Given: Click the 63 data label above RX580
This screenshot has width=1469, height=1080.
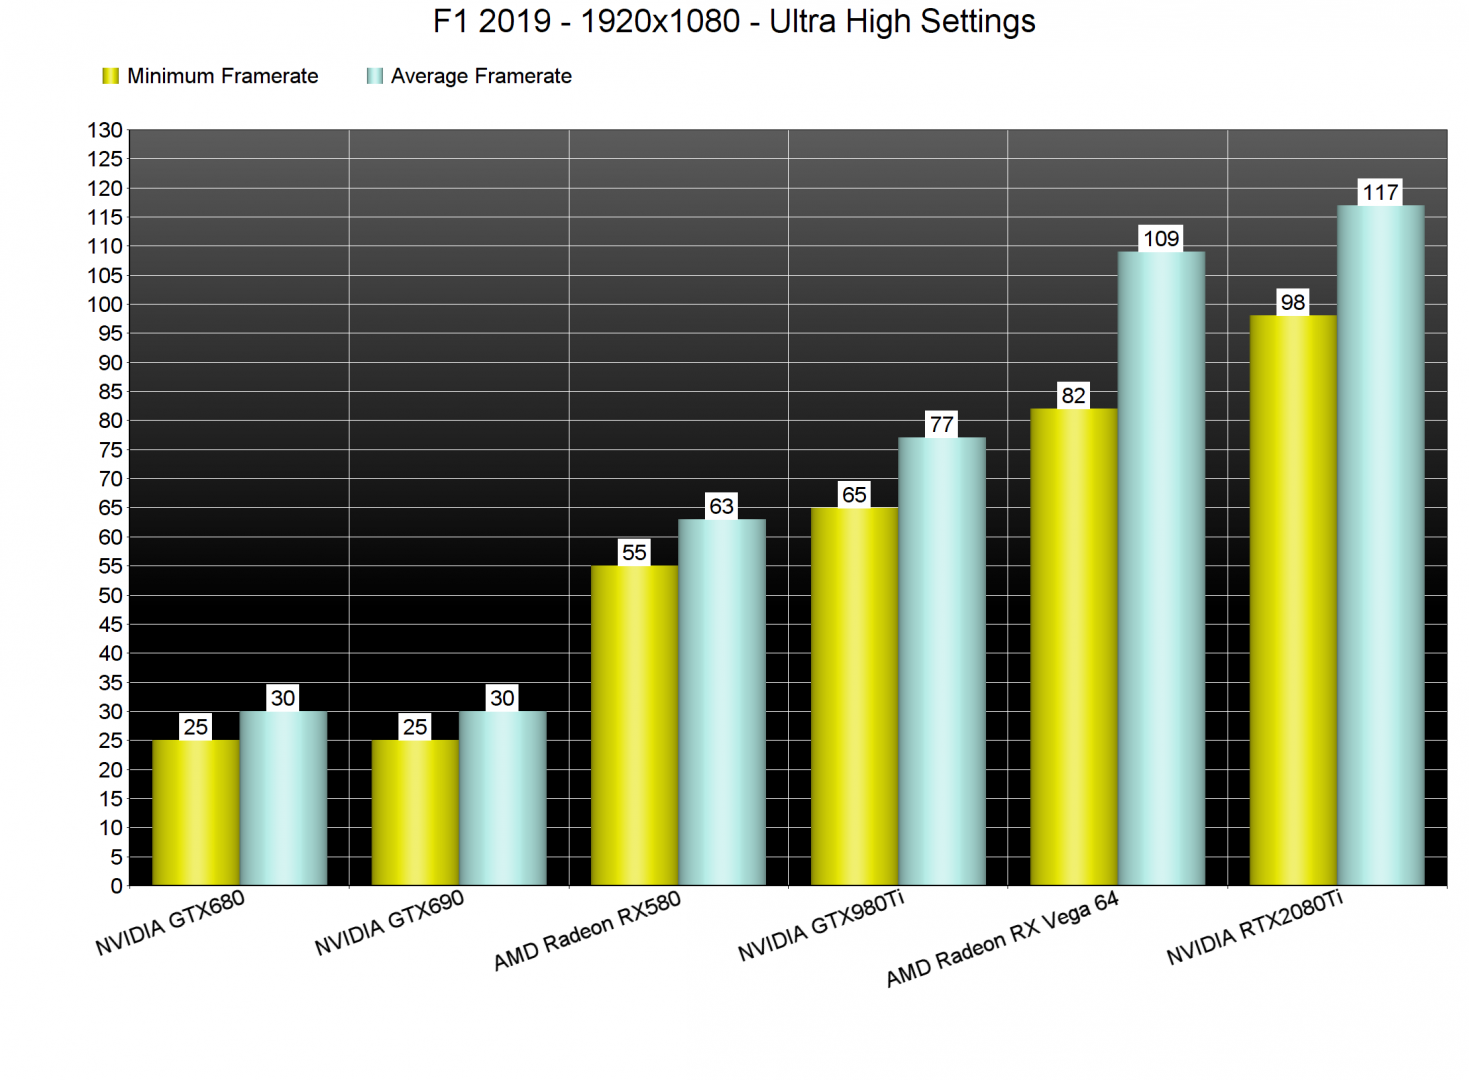Looking at the screenshot, I should 721,506.
